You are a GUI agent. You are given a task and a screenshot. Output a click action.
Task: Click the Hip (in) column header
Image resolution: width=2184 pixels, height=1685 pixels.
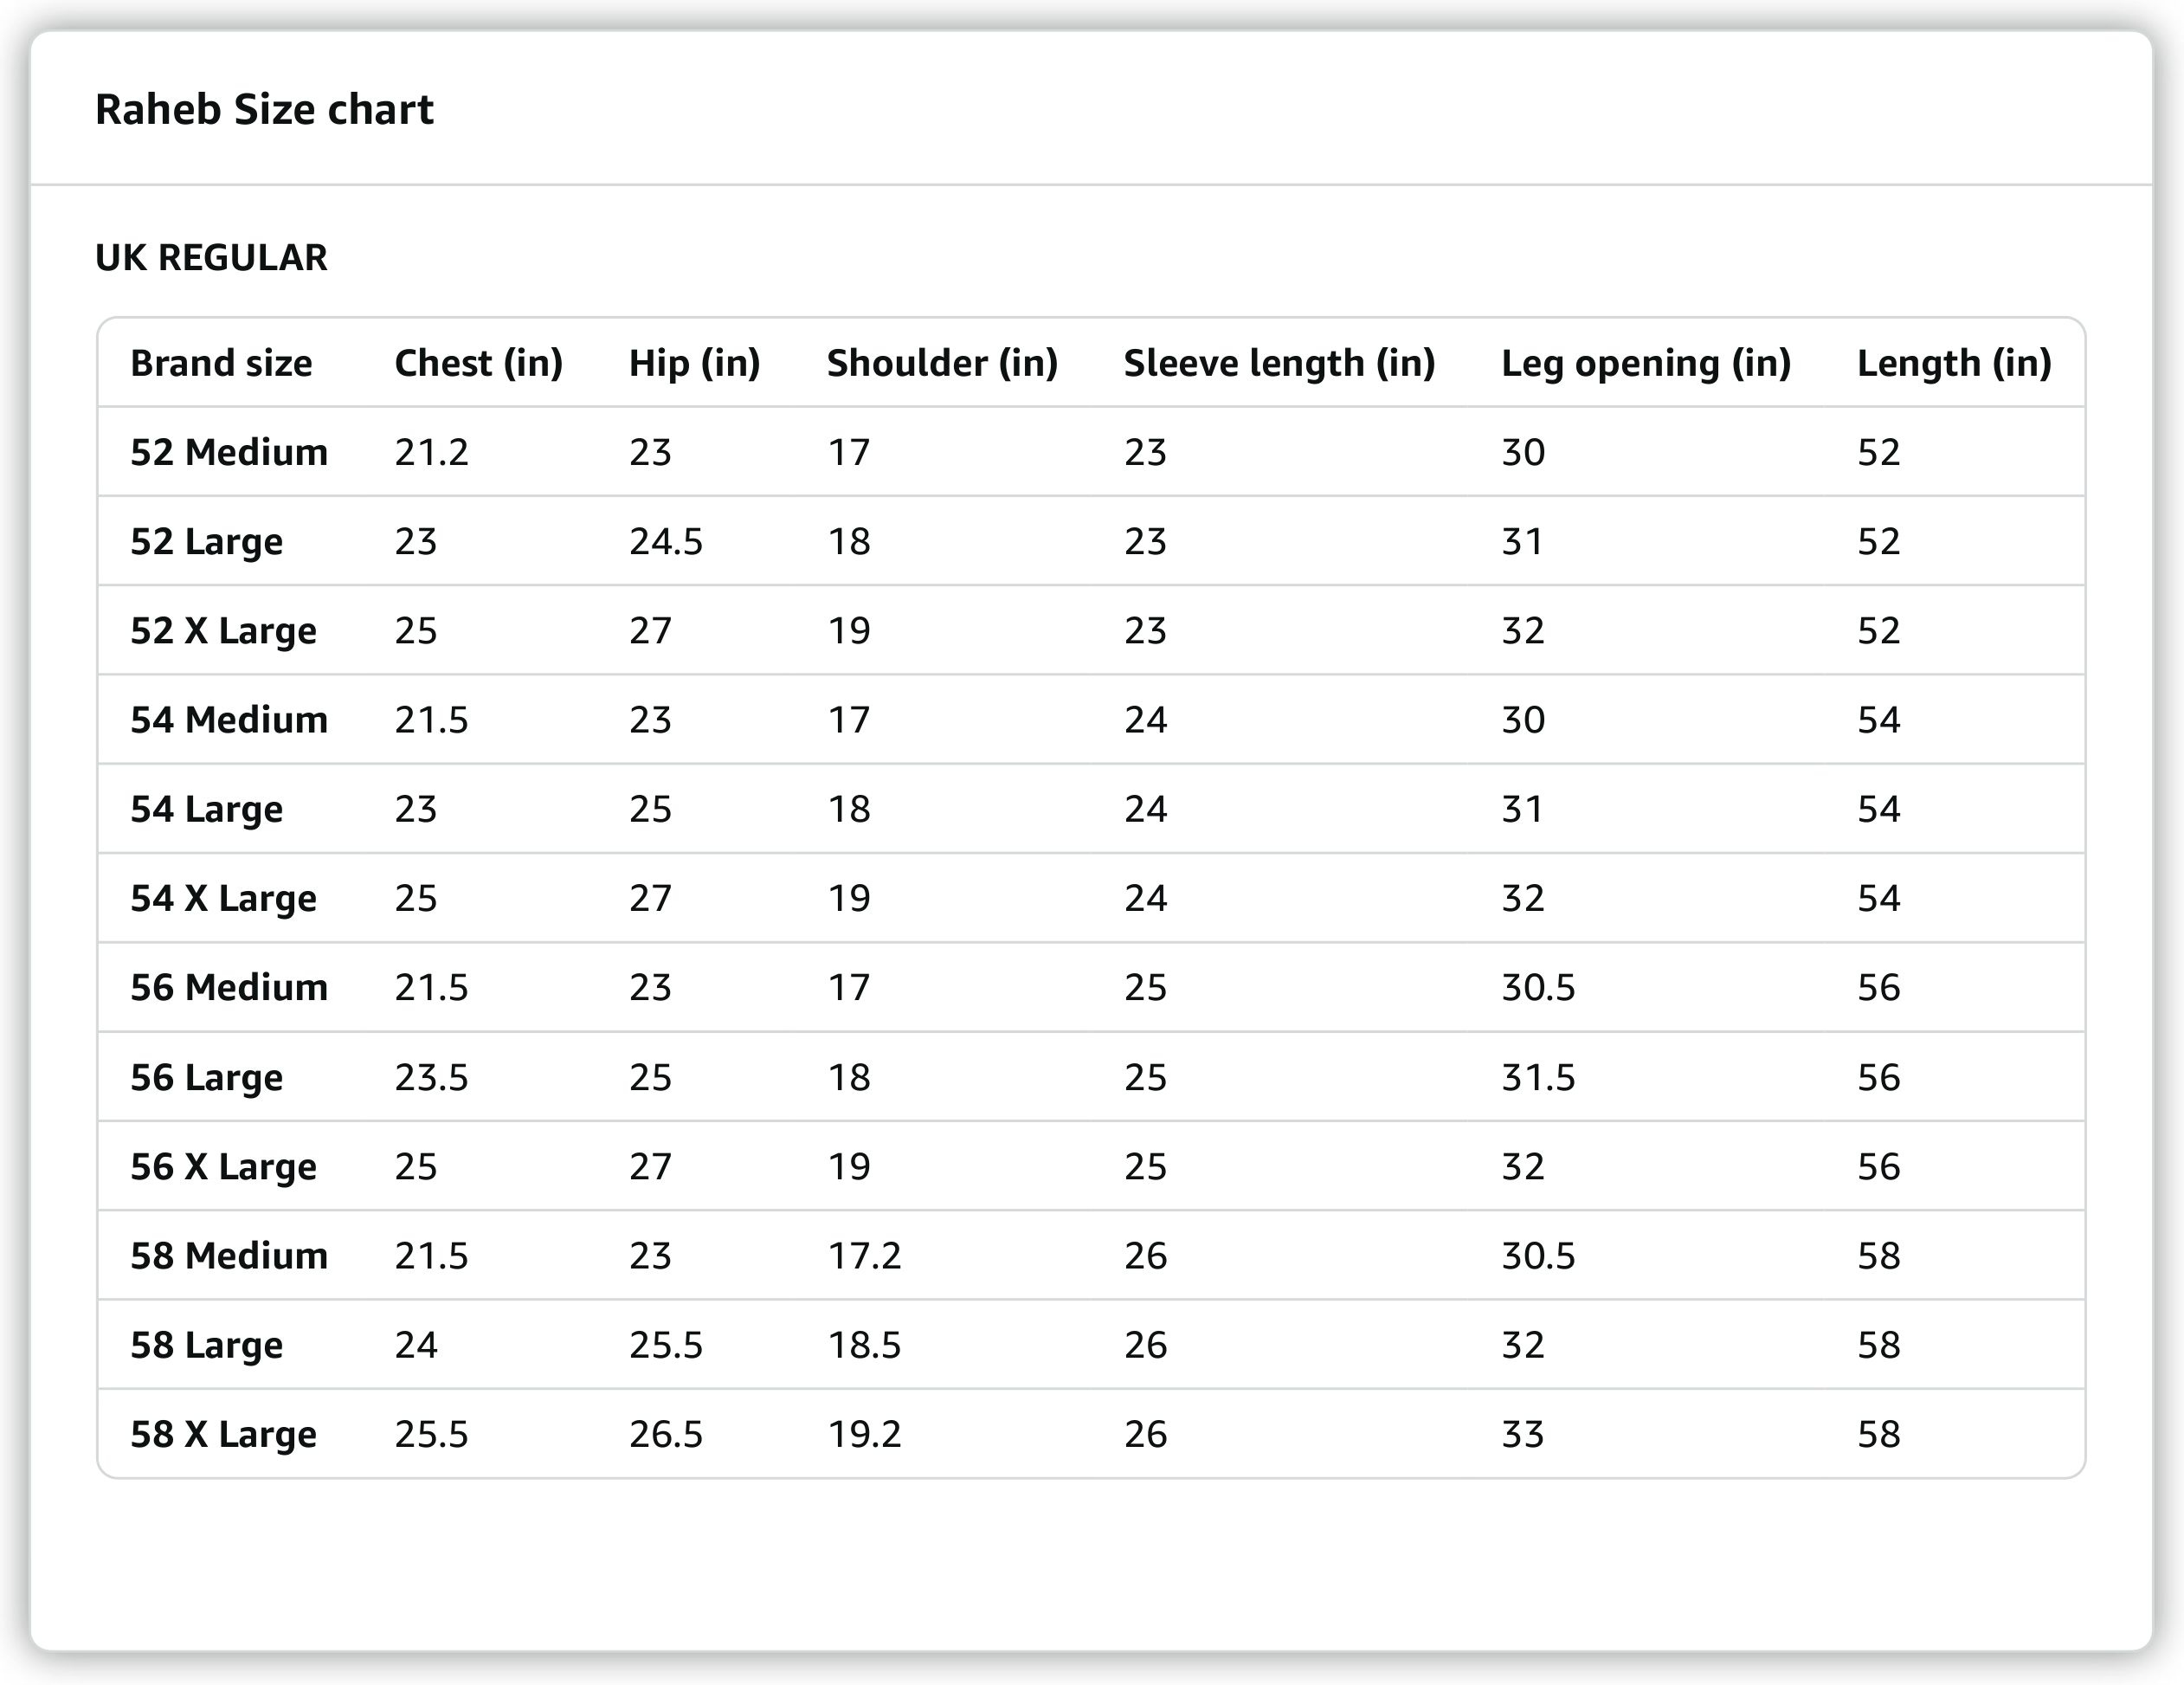click(694, 363)
